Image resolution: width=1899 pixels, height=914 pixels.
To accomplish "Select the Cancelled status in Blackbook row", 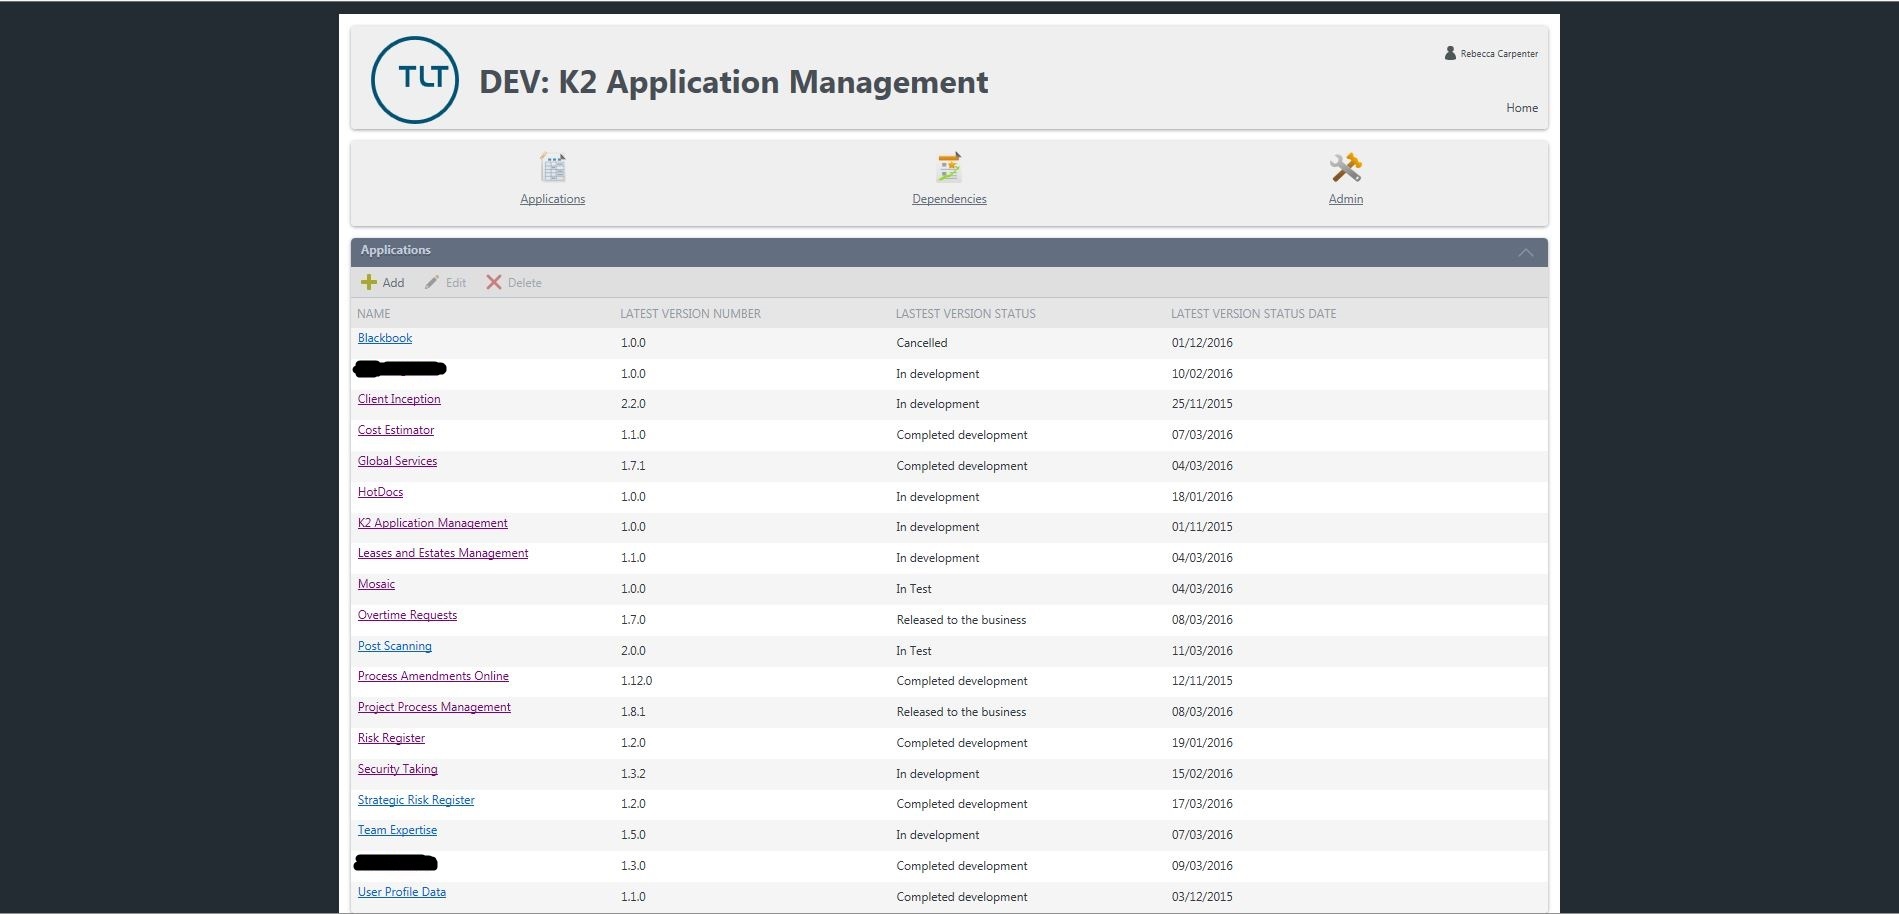I will click(921, 343).
